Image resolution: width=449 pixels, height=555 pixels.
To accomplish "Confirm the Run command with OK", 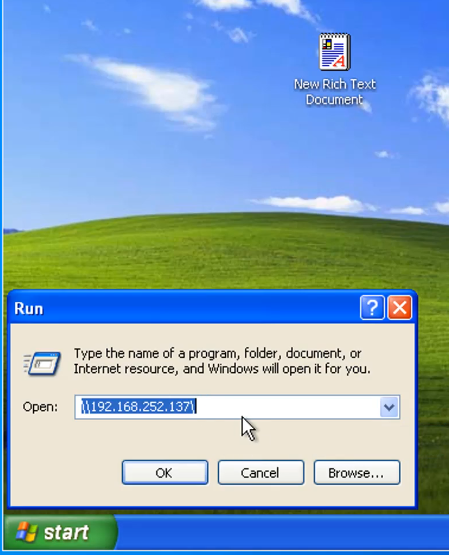I will pyautogui.click(x=165, y=473).
